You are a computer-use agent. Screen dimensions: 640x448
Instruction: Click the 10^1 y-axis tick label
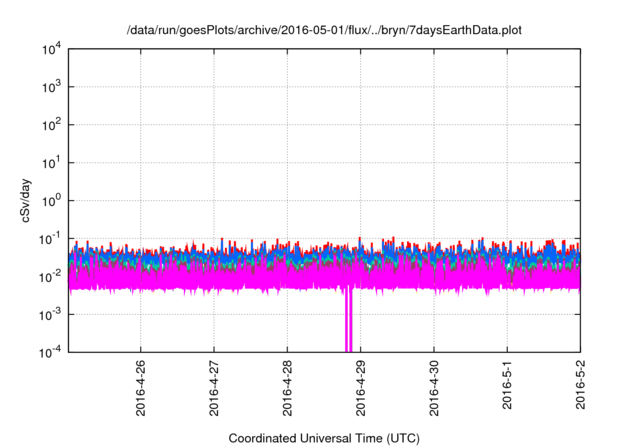(x=50, y=162)
